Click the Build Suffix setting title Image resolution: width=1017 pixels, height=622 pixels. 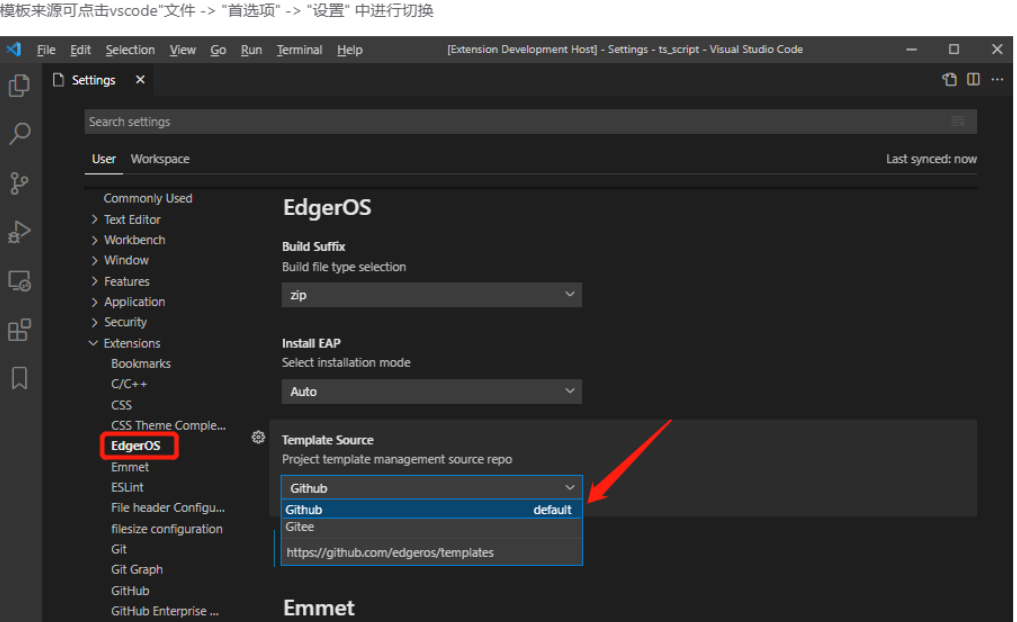pyautogui.click(x=313, y=246)
